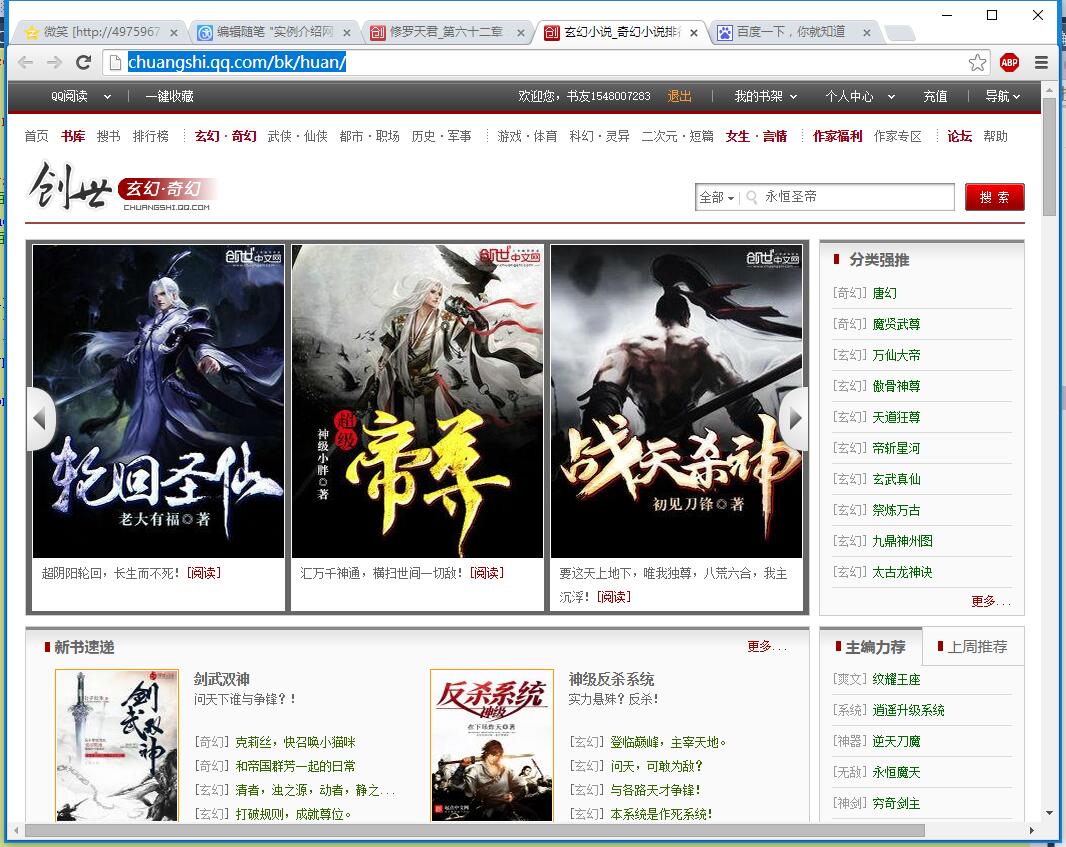This screenshot has width=1066, height=847.
Task: Click the red 搜索 button
Action: click(994, 198)
